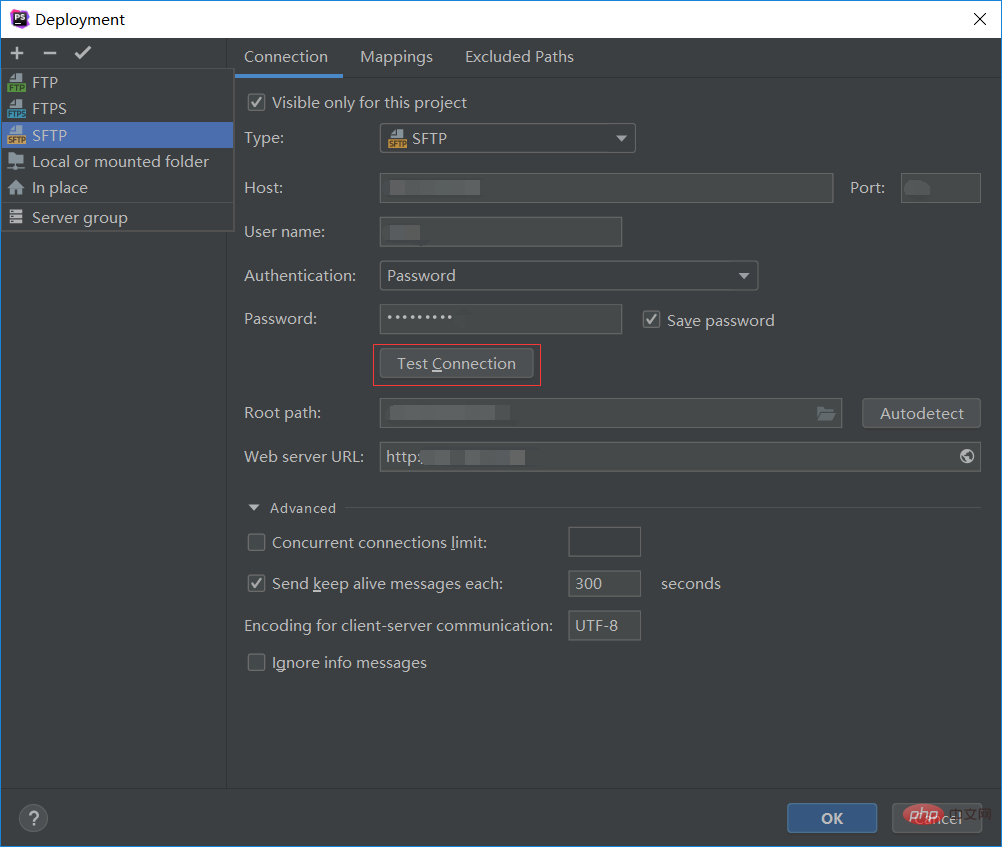Click the OK button
The height and width of the screenshot is (847, 1002).
832,818
